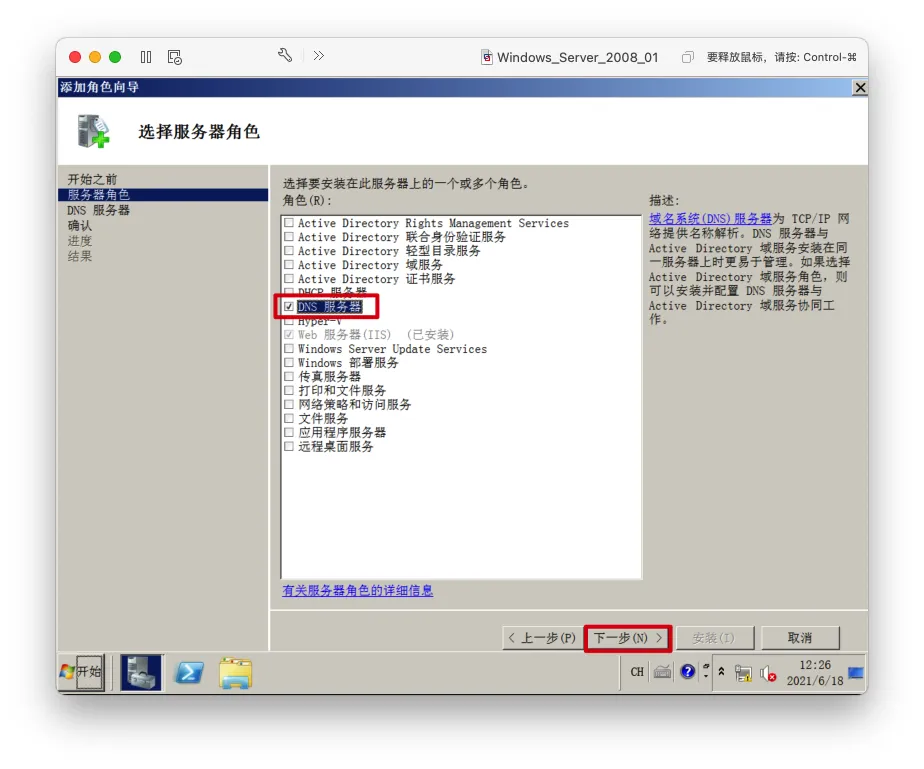Open the 开始 Start menu

click(x=81, y=672)
